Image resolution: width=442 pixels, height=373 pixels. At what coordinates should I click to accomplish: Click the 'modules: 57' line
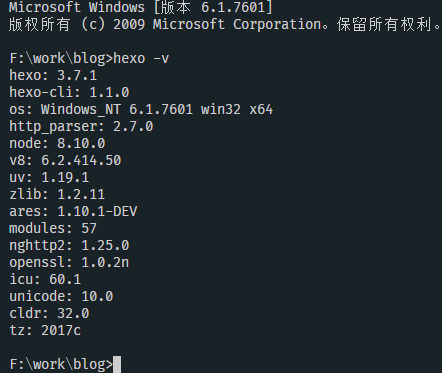click(53, 228)
